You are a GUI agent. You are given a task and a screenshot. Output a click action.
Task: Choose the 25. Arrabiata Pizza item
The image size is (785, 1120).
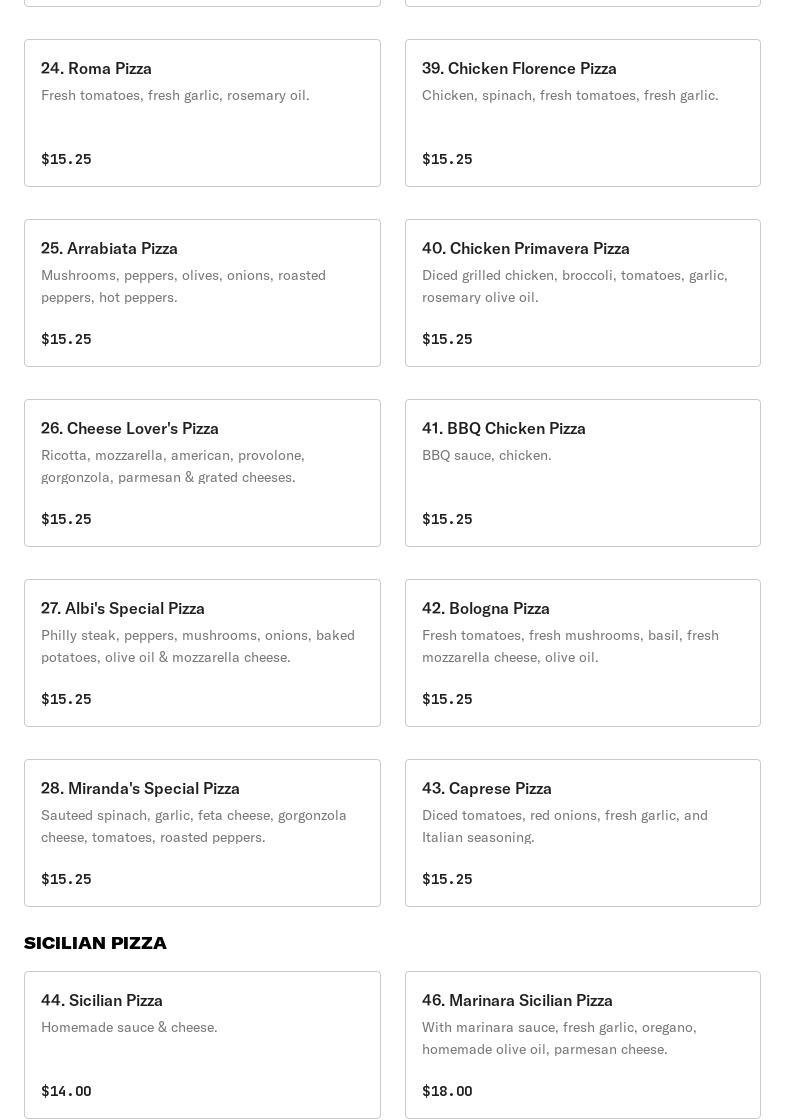(x=202, y=293)
